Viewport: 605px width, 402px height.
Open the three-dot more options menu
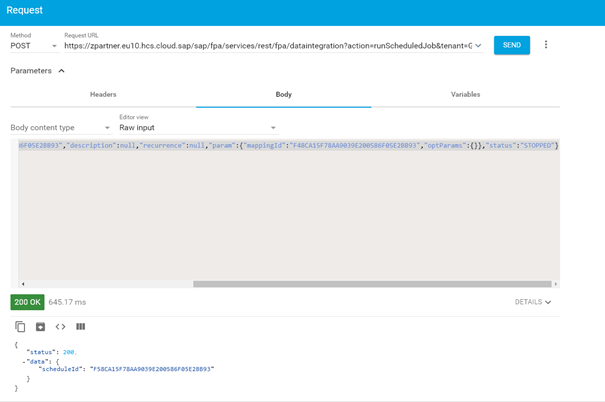pos(546,45)
